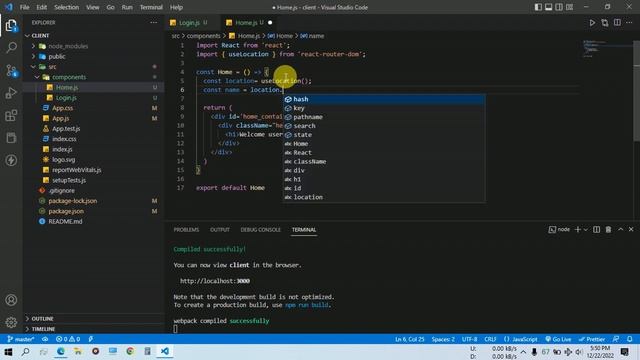Toggle Panel layout icon in title bar
Viewport: 640px width, 360px height.
[549, 7]
